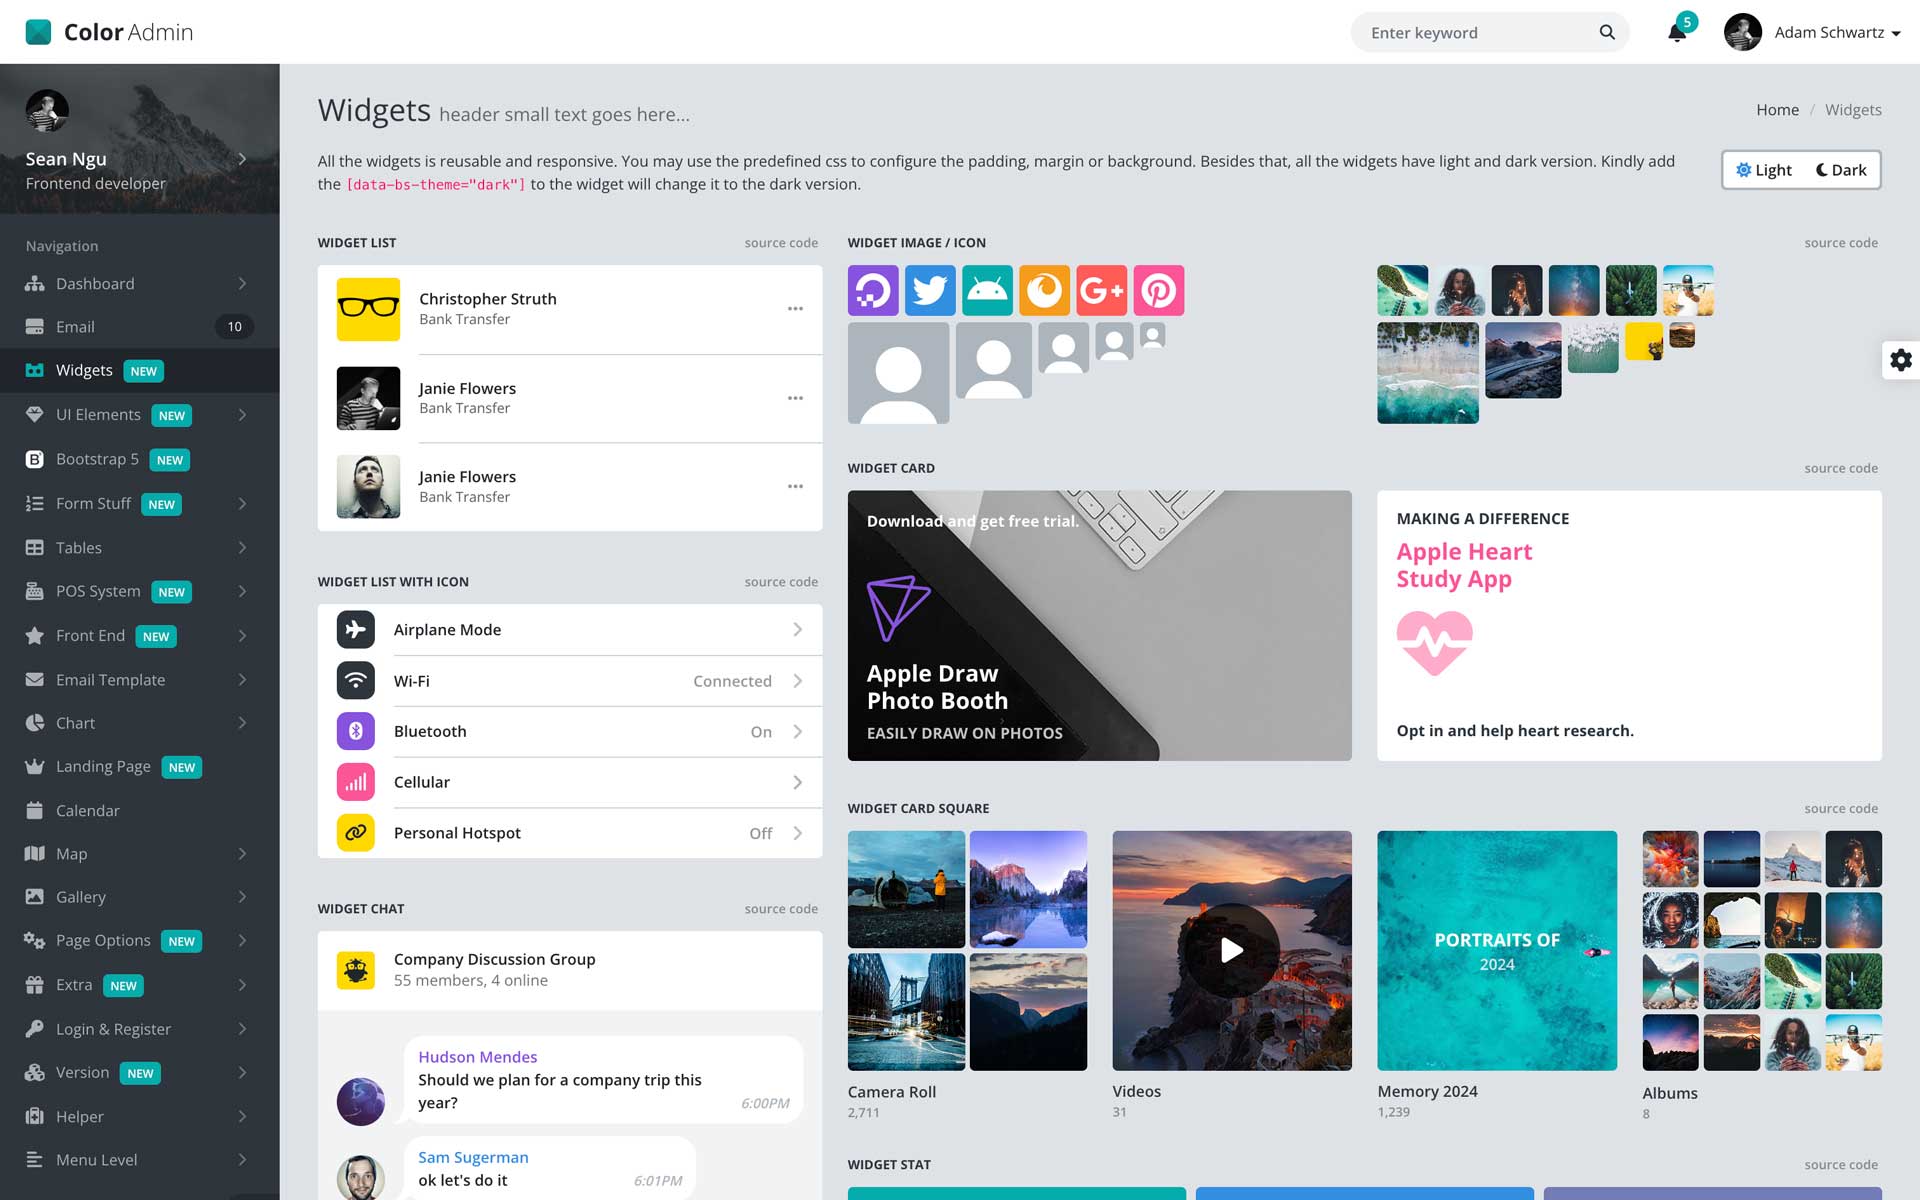Click the Android icon widget

987,290
